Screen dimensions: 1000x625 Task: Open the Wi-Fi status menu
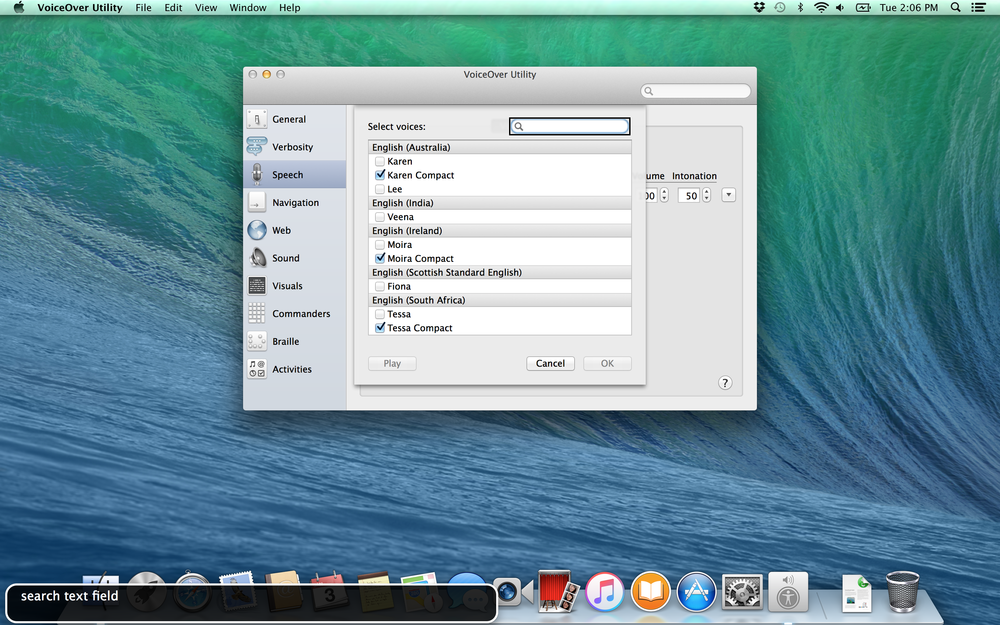click(x=821, y=8)
